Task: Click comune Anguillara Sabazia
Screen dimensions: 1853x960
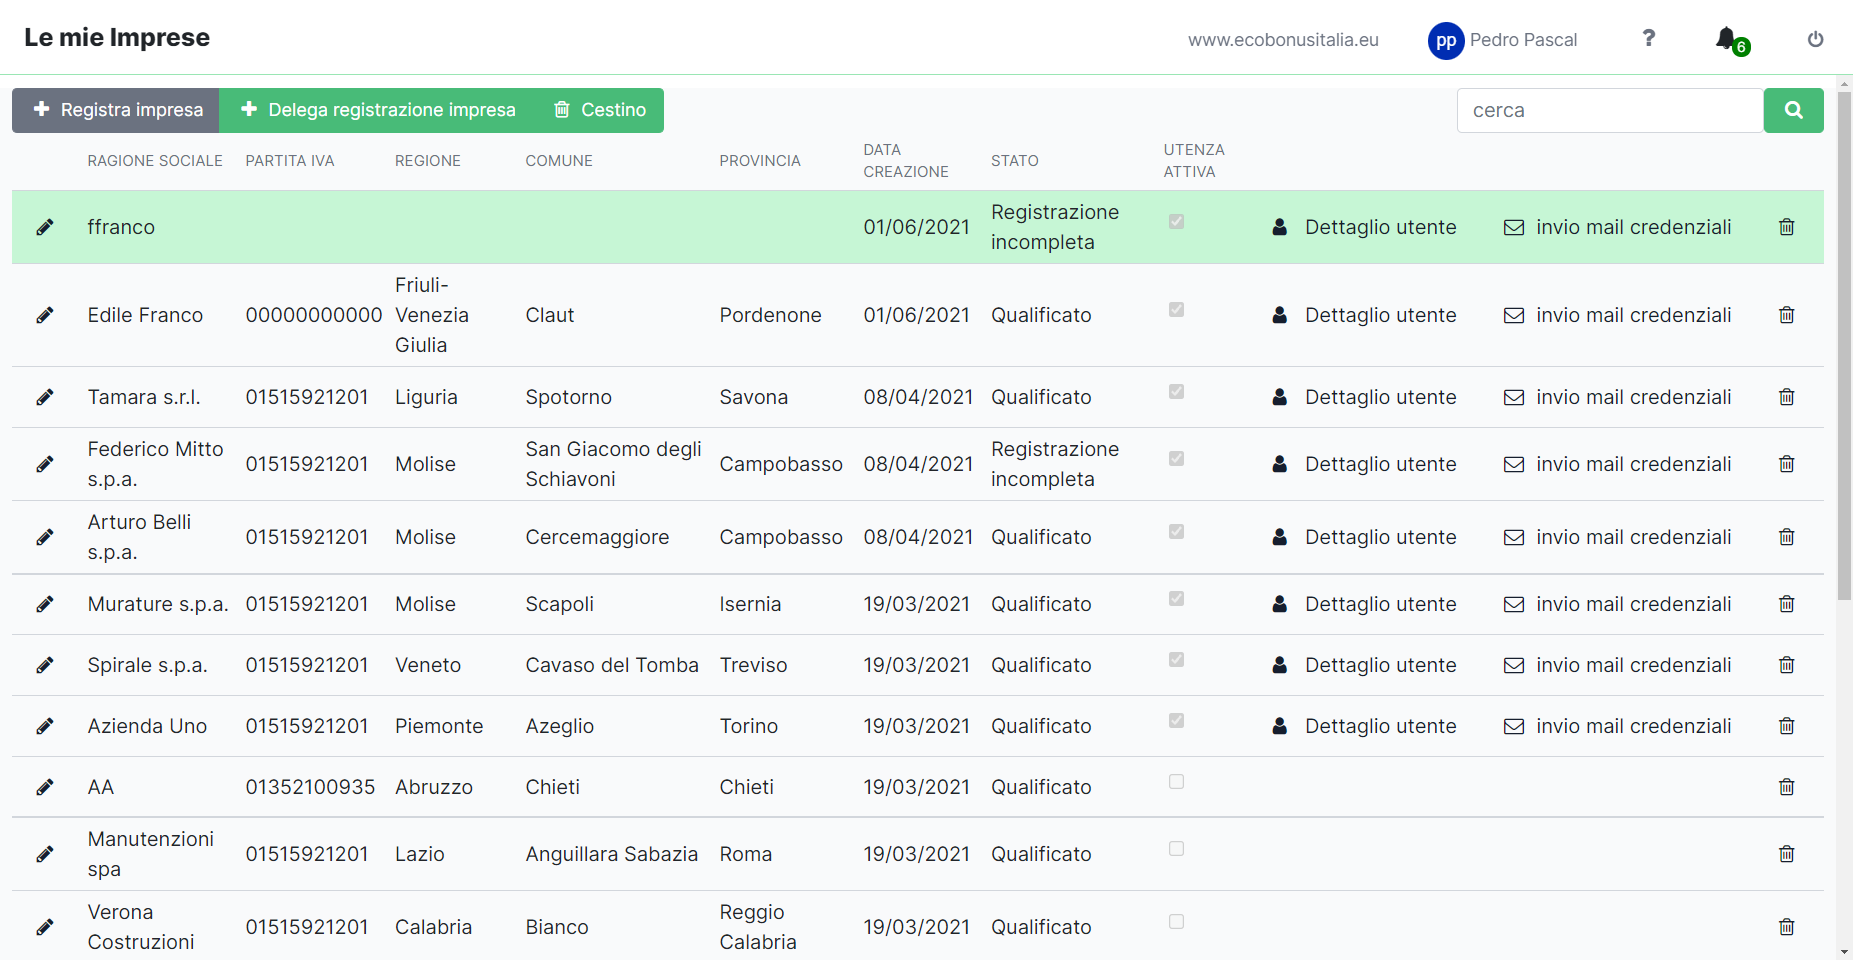Action: point(612,854)
